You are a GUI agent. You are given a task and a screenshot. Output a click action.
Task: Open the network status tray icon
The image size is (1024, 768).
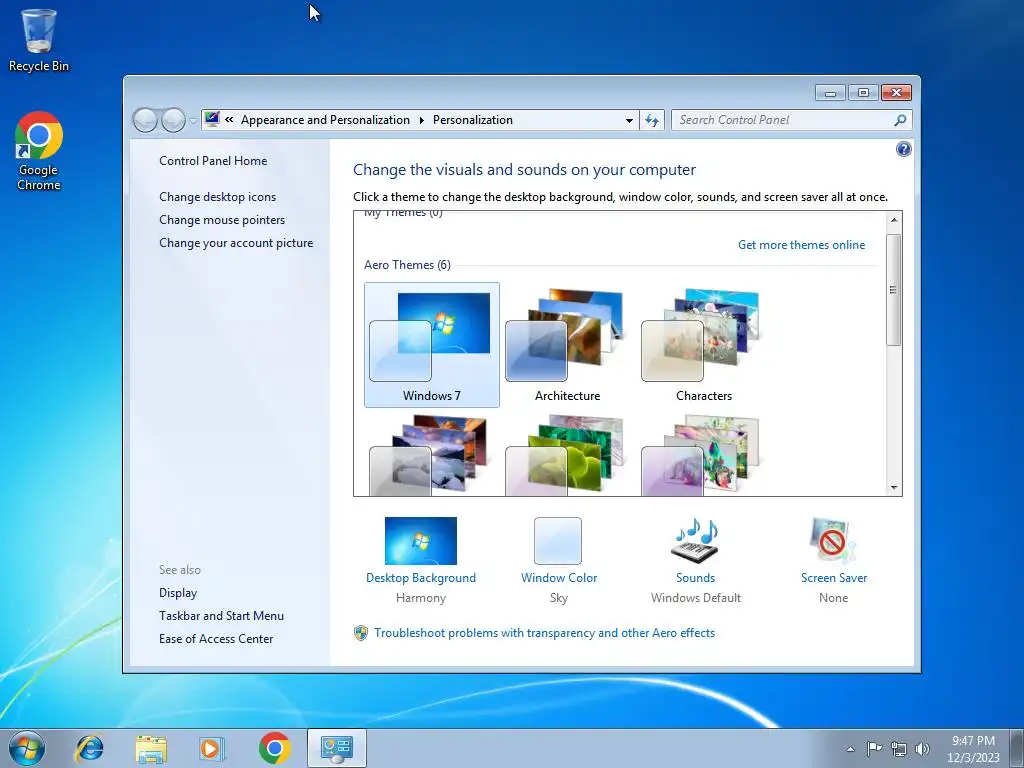coord(899,749)
